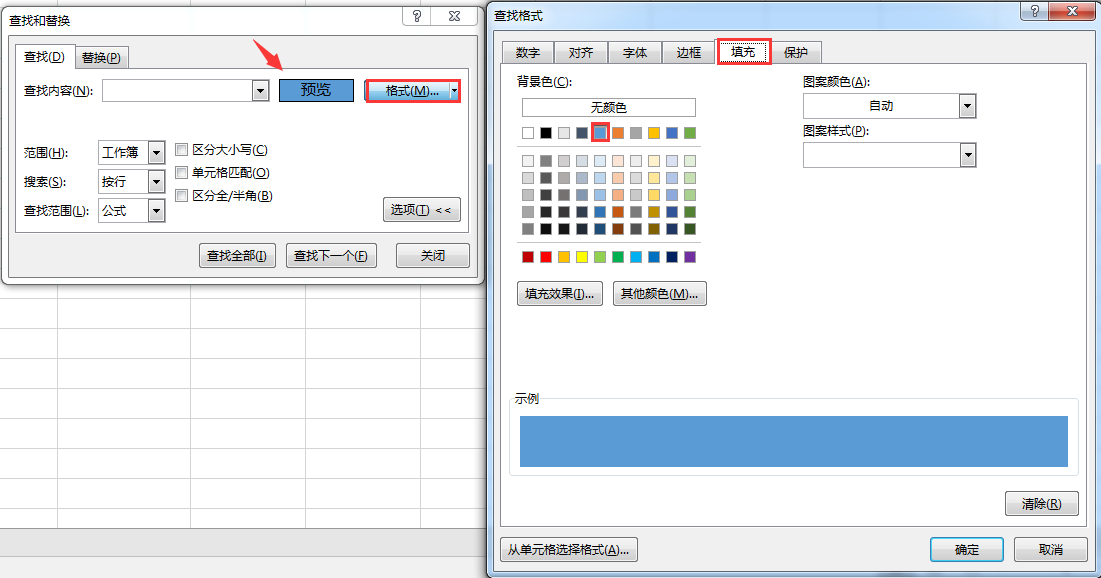Toggle the 区分大小写(C) checkbox
The height and width of the screenshot is (578, 1101).
(182, 150)
